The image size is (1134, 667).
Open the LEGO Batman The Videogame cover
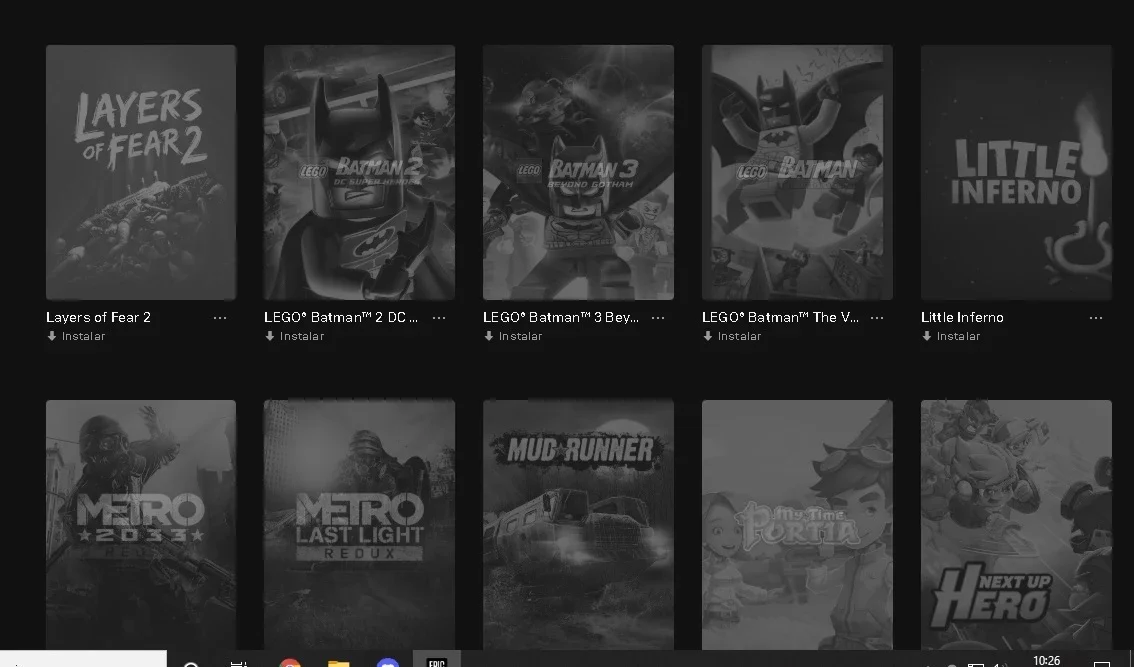797,172
